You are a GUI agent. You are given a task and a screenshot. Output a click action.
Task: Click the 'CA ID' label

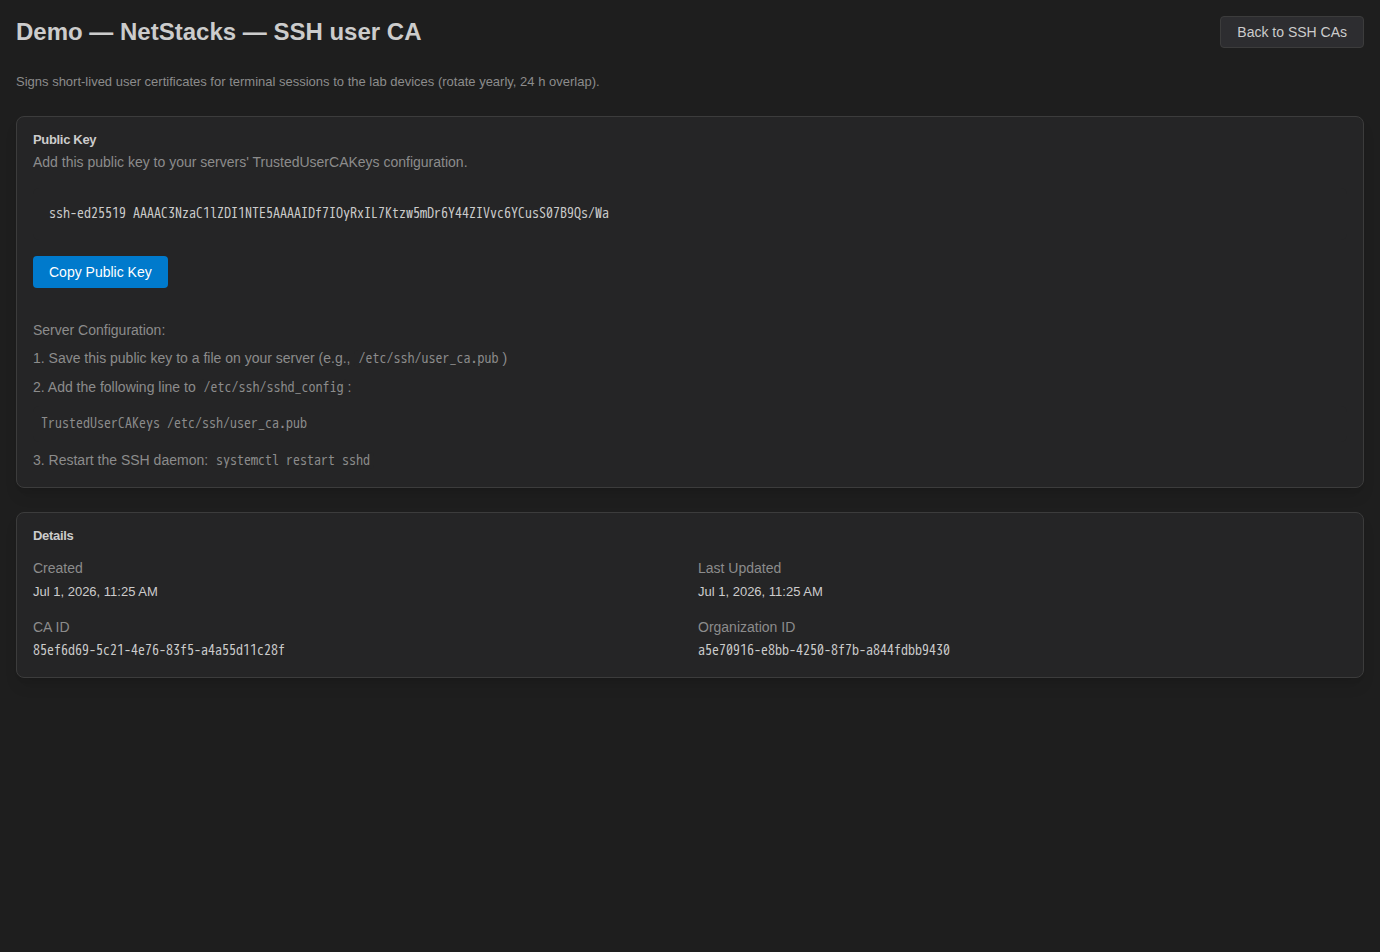[51, 627]
